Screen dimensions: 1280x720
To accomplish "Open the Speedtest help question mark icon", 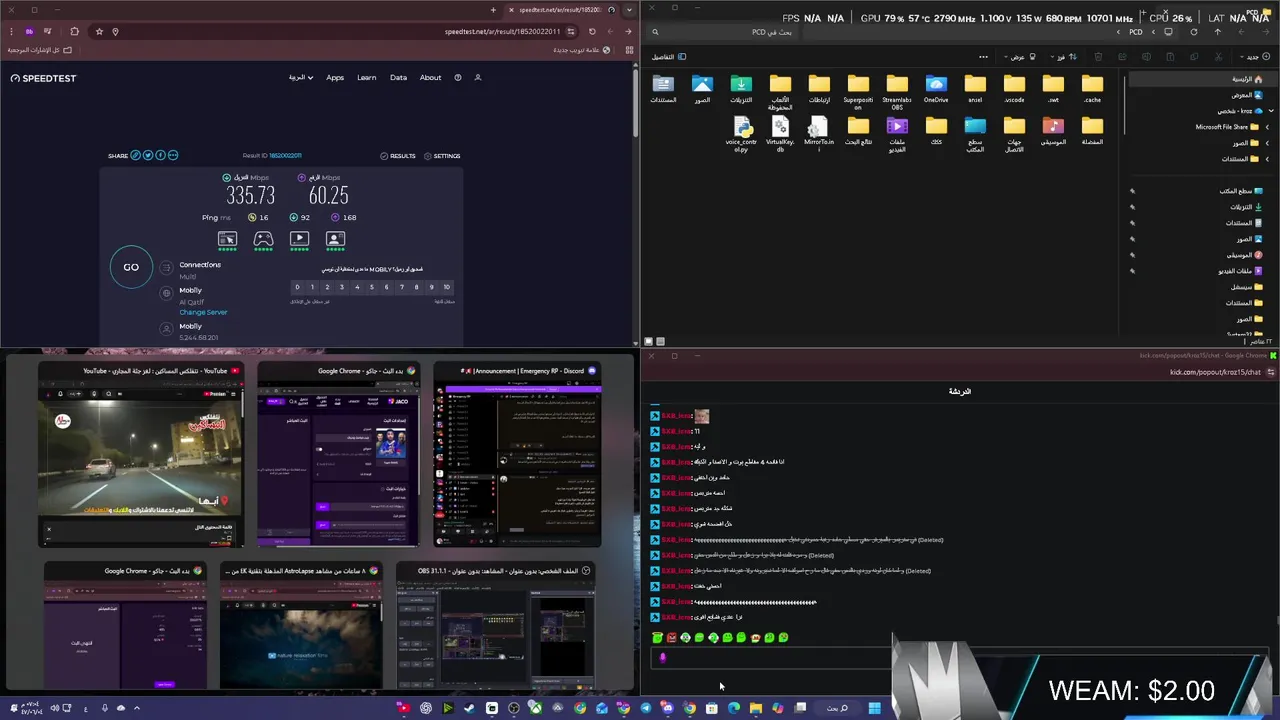I will coord(458,77).
